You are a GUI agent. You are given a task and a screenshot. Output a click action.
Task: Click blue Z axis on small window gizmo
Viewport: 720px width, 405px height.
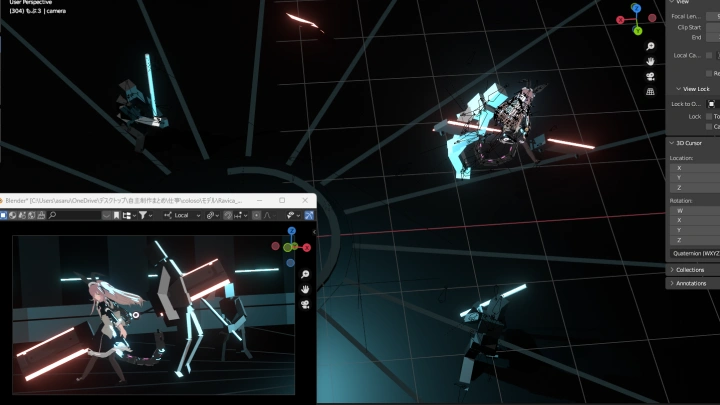tap(292, 231)
